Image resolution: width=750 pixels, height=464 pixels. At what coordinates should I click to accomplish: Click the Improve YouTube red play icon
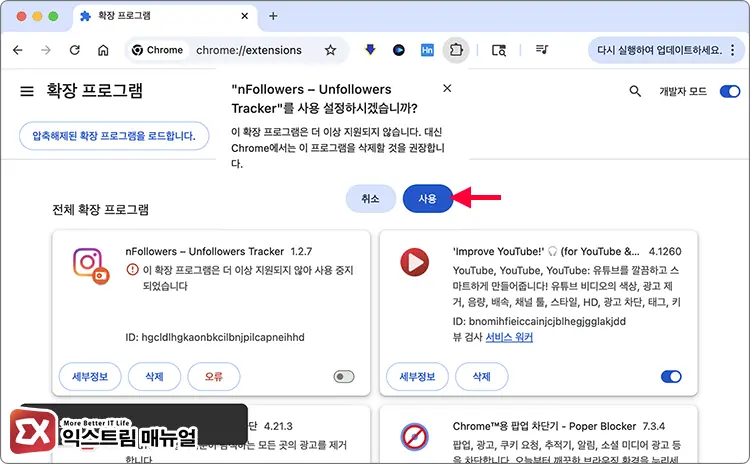(415, 262)
